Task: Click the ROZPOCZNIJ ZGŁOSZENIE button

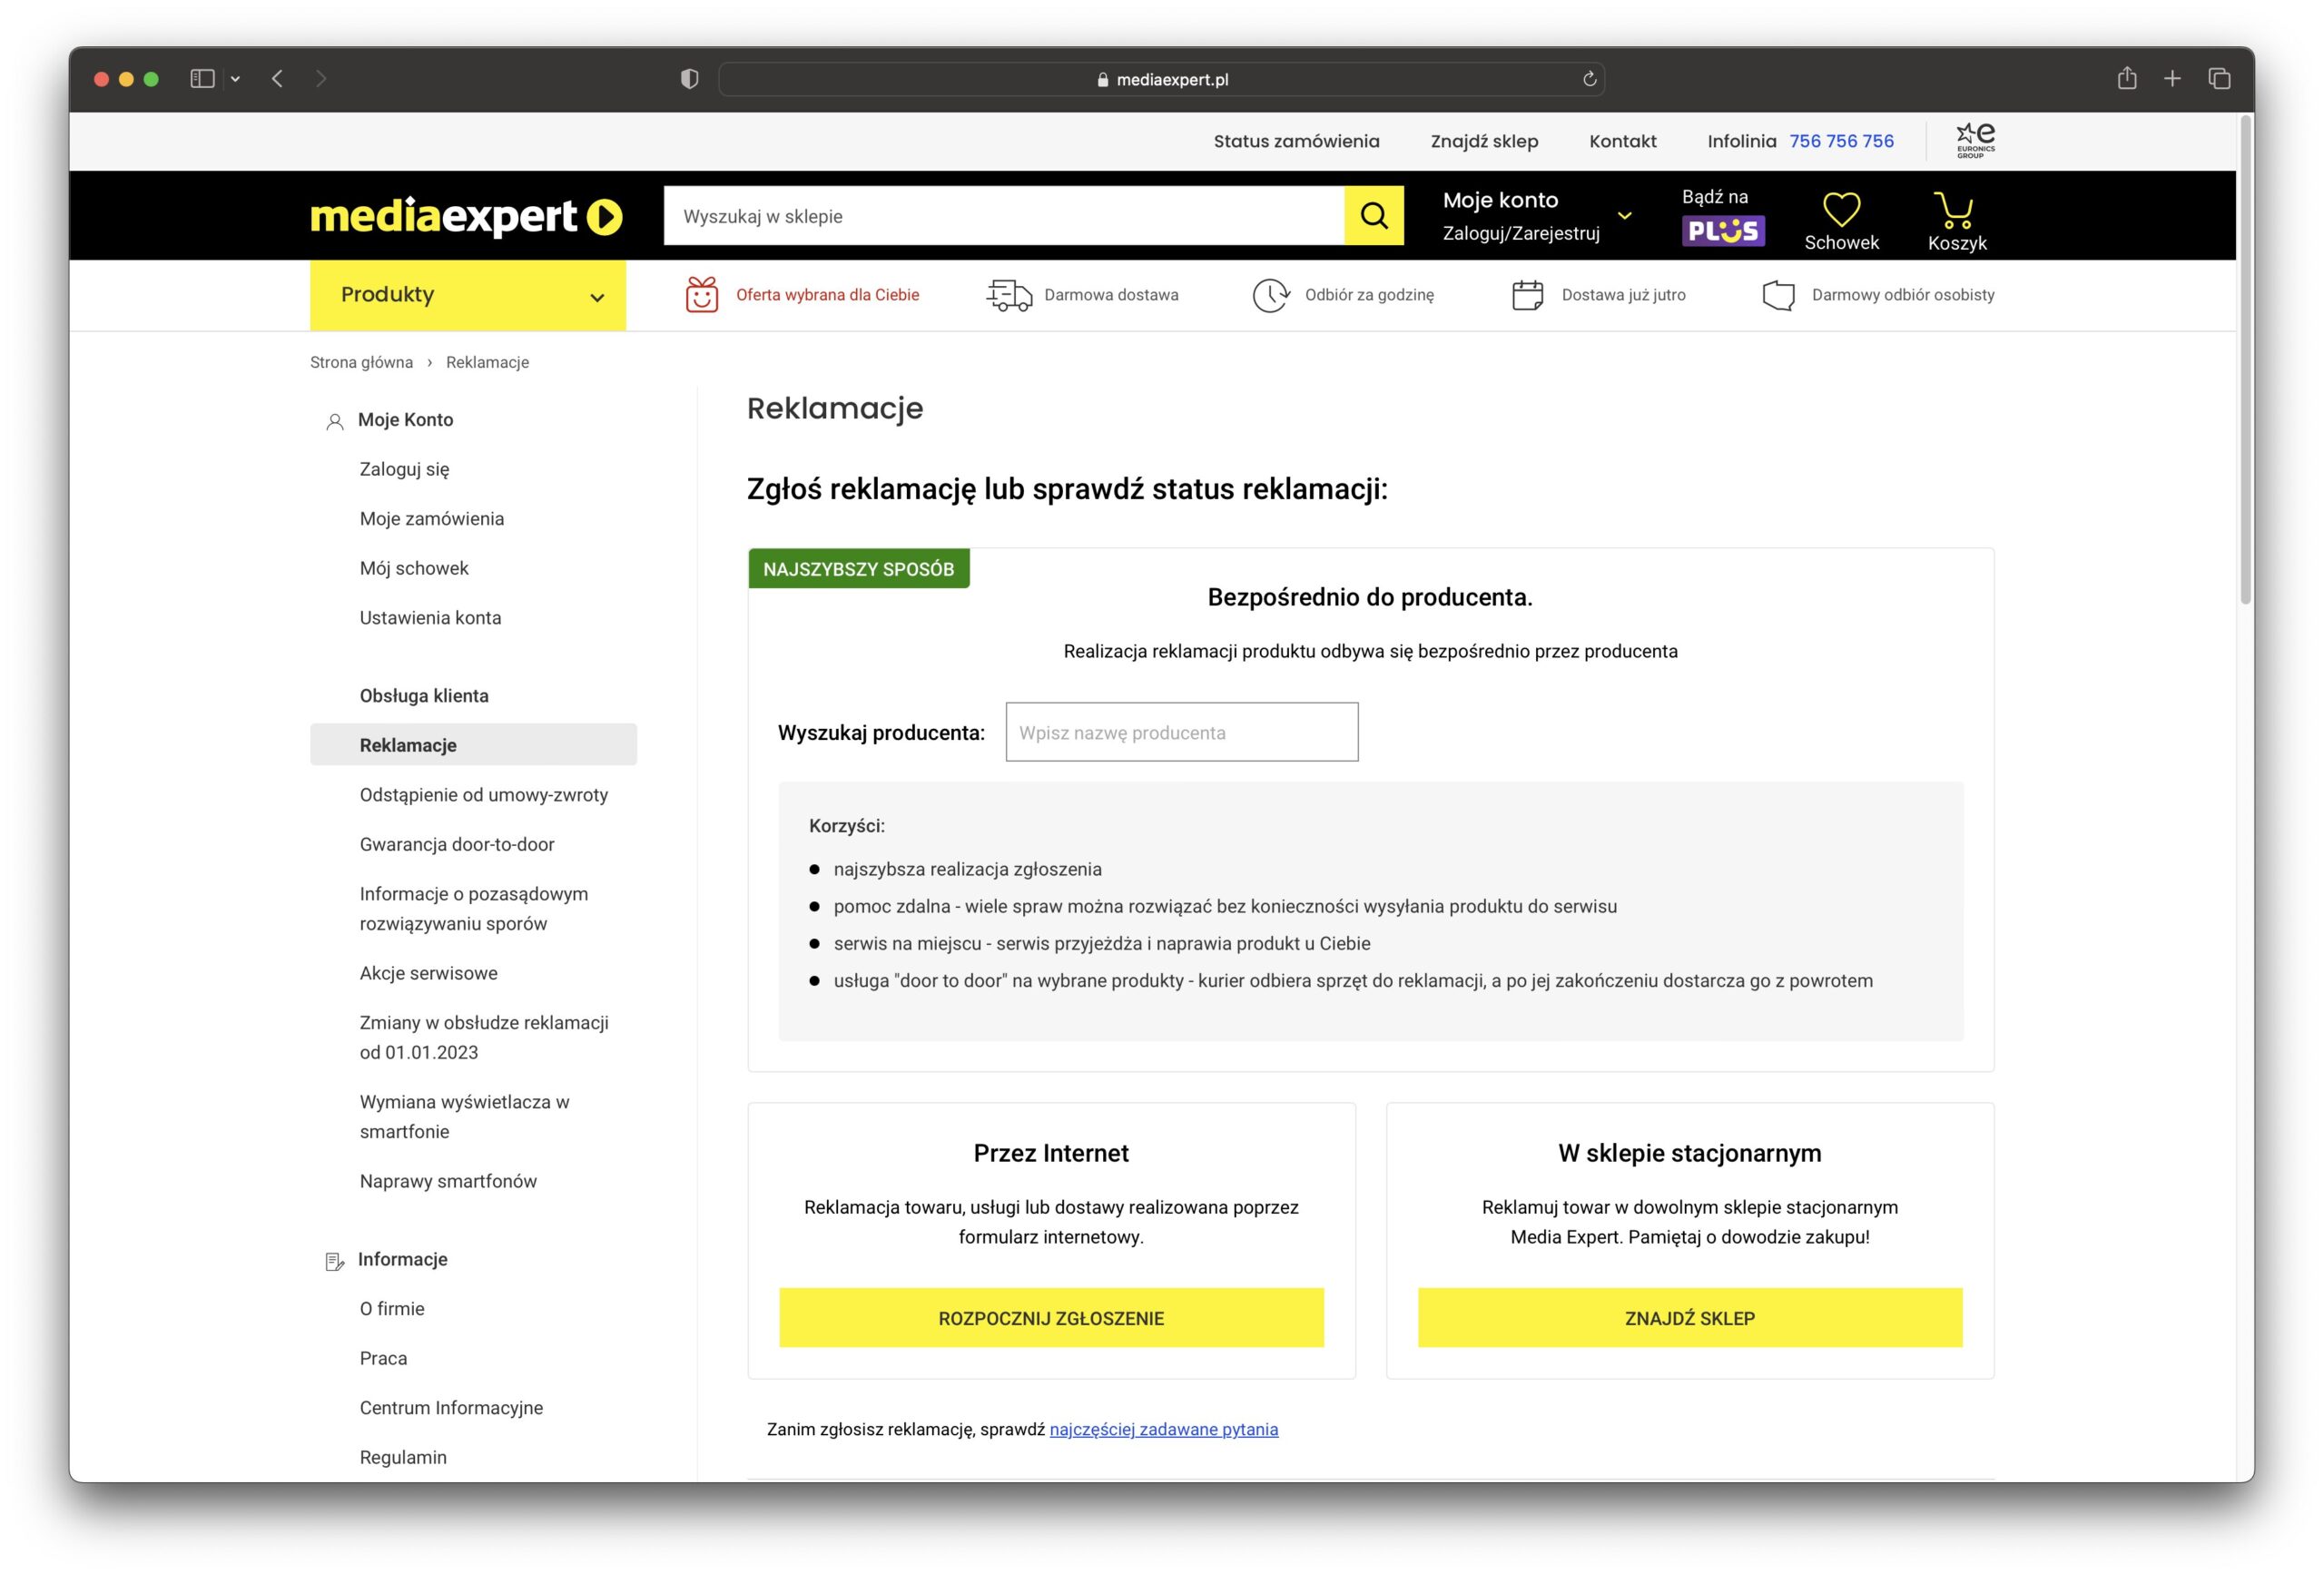Action: (1051, 1318)
